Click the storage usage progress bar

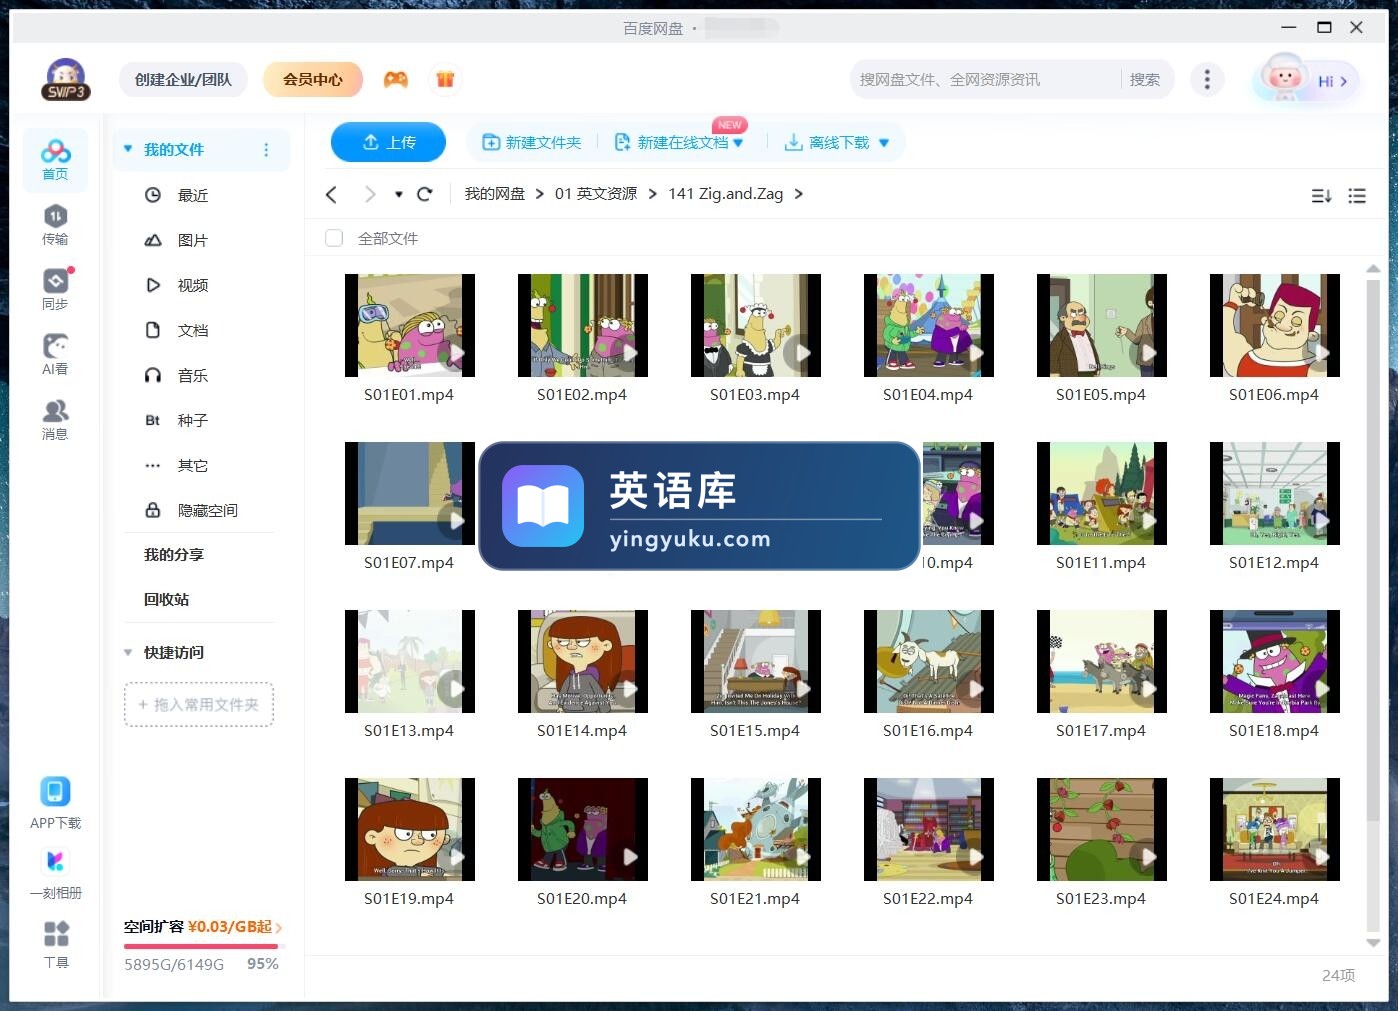tap(205, 945)
